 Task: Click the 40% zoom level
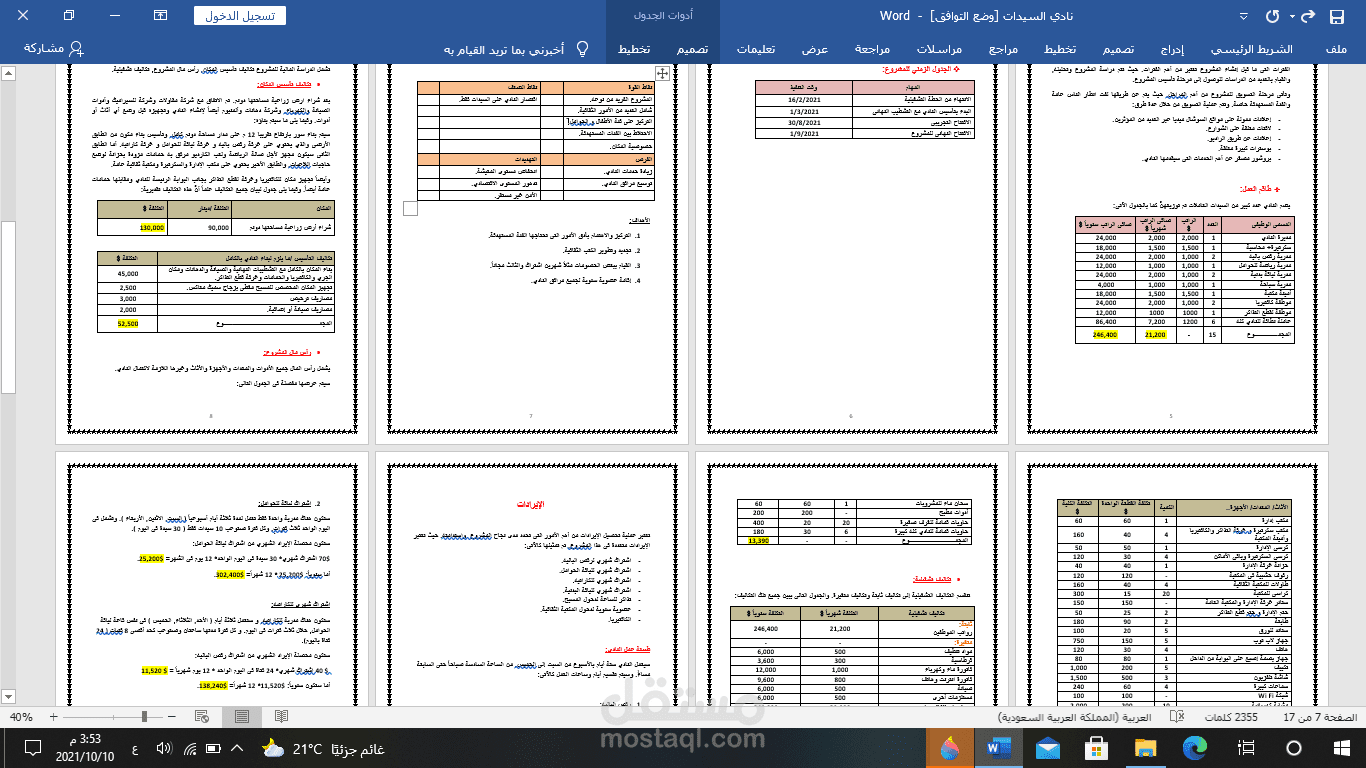(x=22, y=717)
